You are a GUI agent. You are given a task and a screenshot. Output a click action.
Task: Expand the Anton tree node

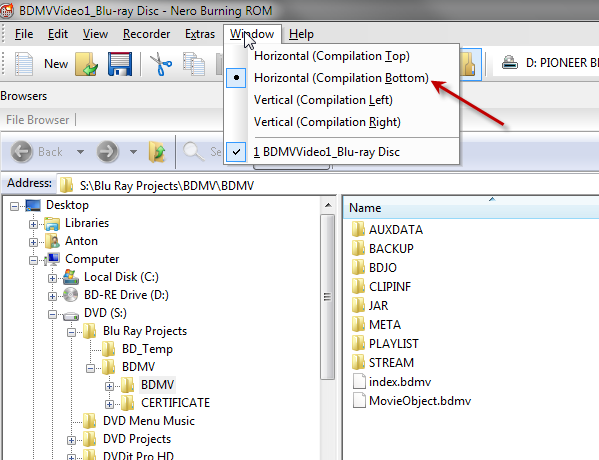click(33, 242)
